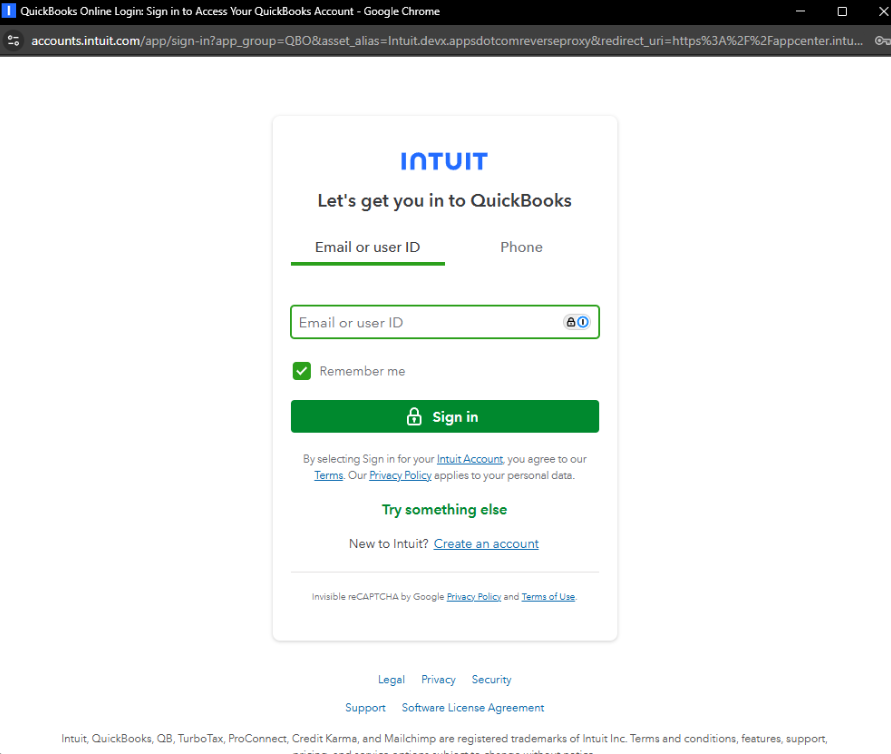Click Create an account link

coord(486,544)
